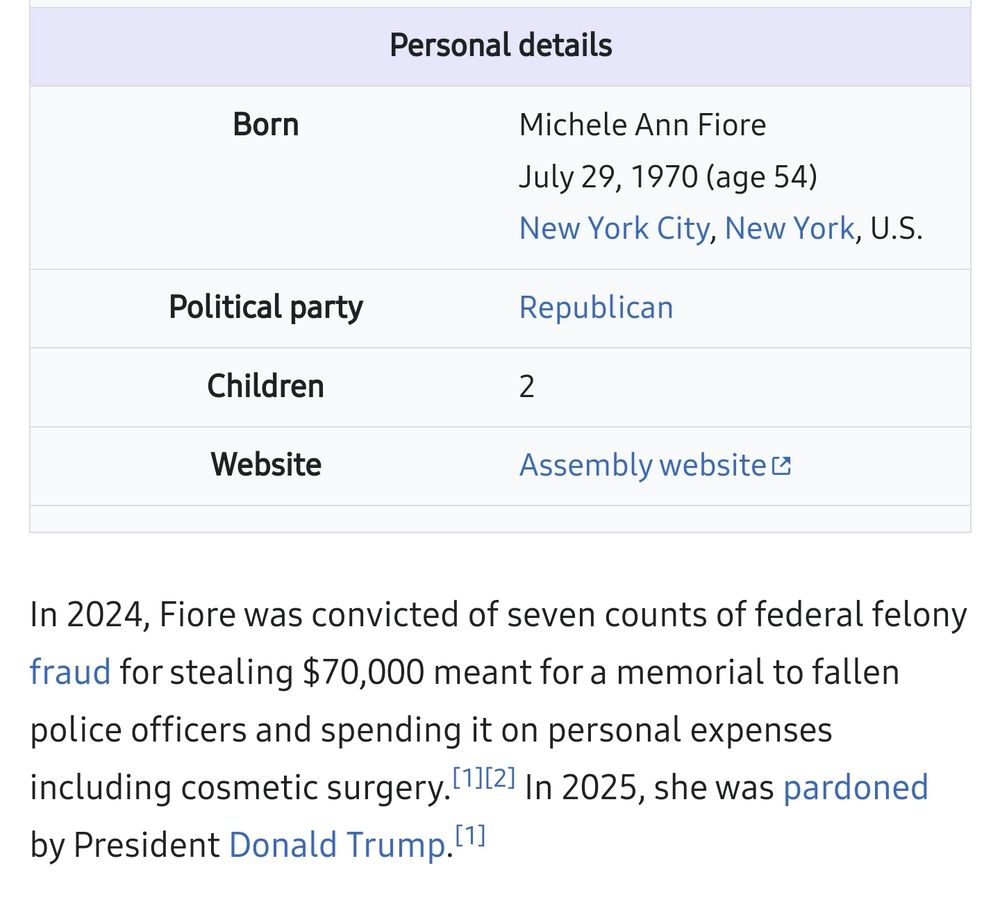Open the Assembly website link
The height and width of the screenshot is (906, 1000).
click(x=642, y=465)
